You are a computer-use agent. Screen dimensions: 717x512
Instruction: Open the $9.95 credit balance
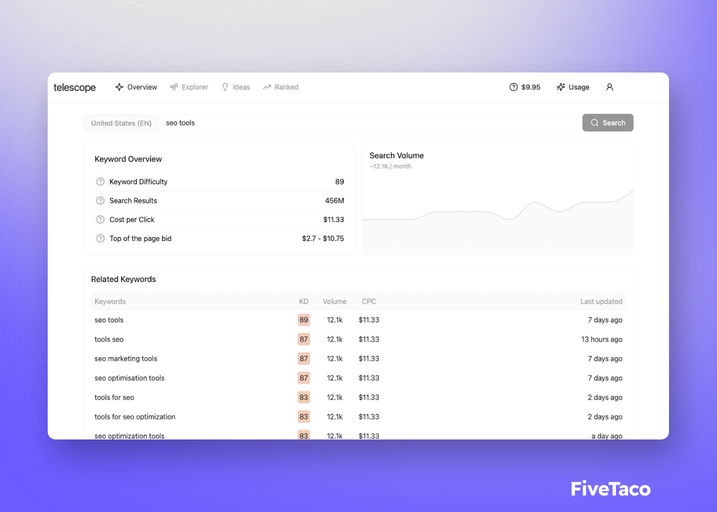click(525, 87)
